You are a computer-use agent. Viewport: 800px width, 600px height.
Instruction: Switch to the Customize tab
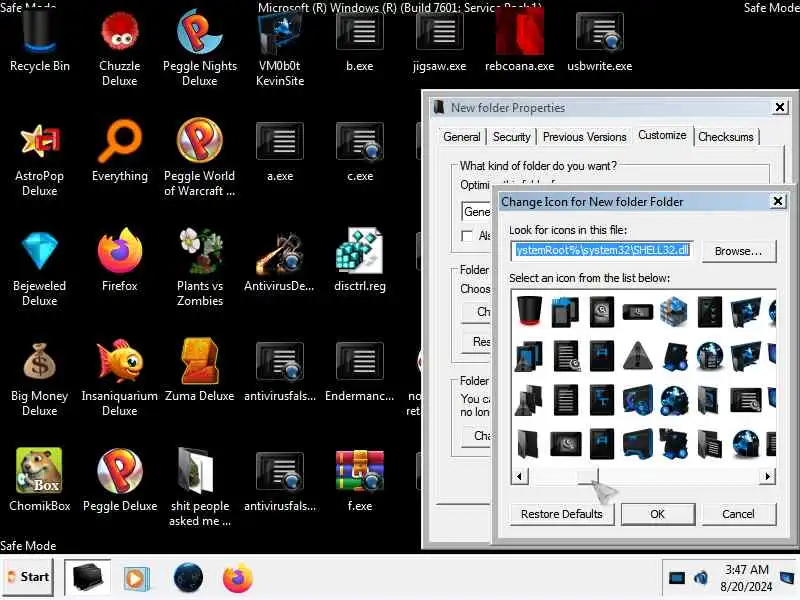point(662,135)
